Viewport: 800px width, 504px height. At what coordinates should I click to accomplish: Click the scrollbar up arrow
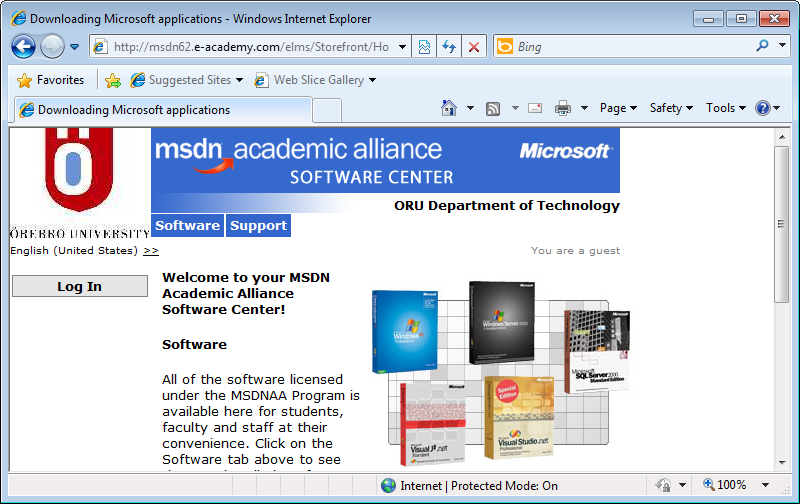pos(782,137)
